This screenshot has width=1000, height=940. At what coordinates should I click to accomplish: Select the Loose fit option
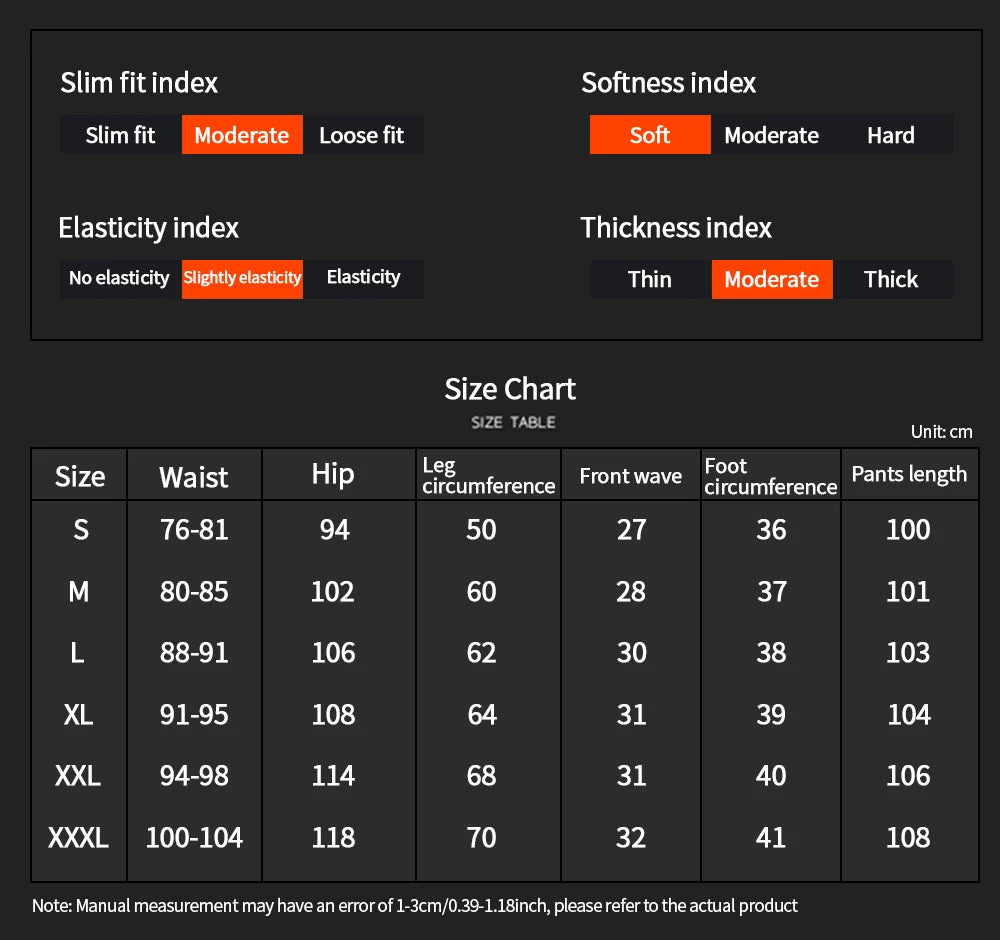click(x=362, y=135)
